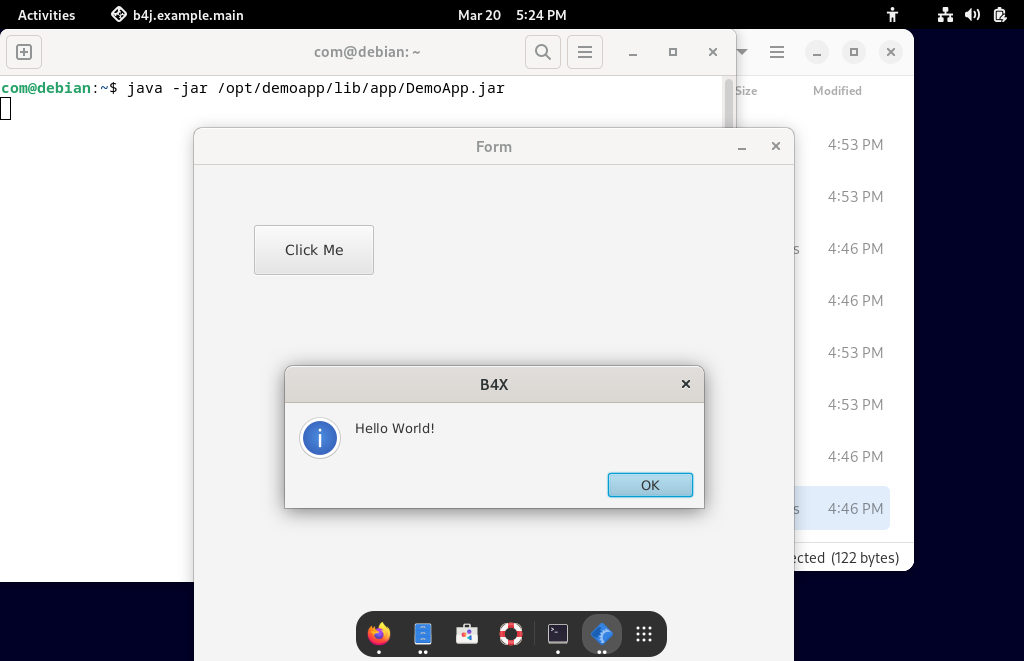This screenshot has width=1024, height=661.
Task: Open the terminal hamburger menu
Action: (585, 52)
